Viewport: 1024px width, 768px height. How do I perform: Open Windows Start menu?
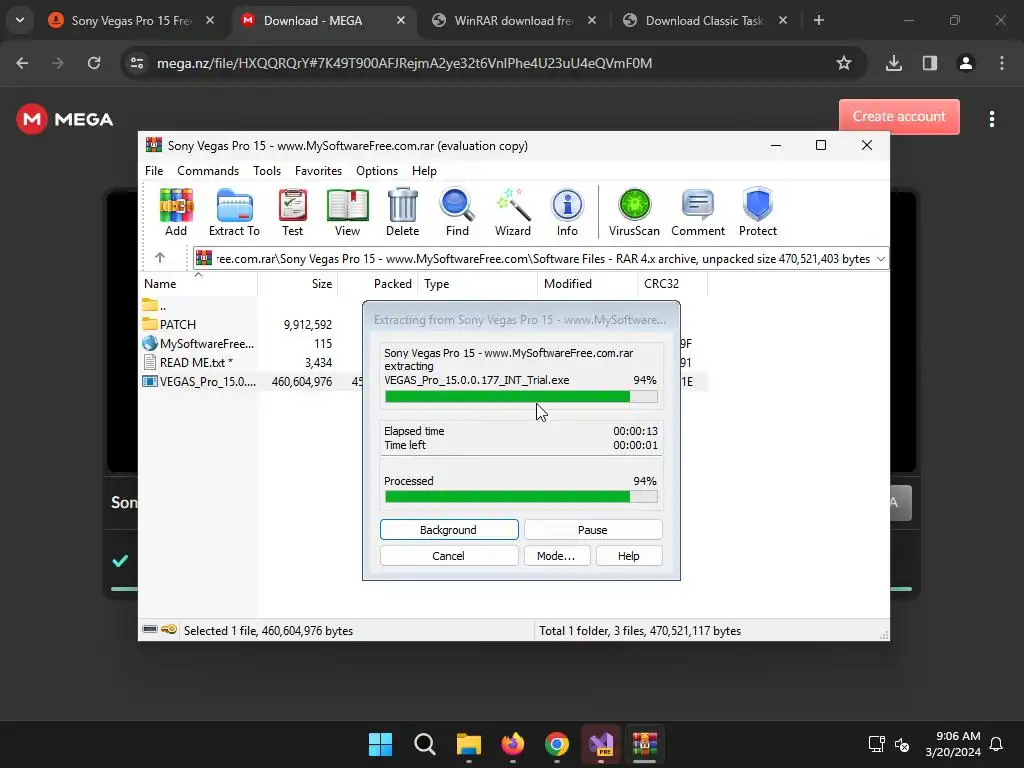click(381, 744)
